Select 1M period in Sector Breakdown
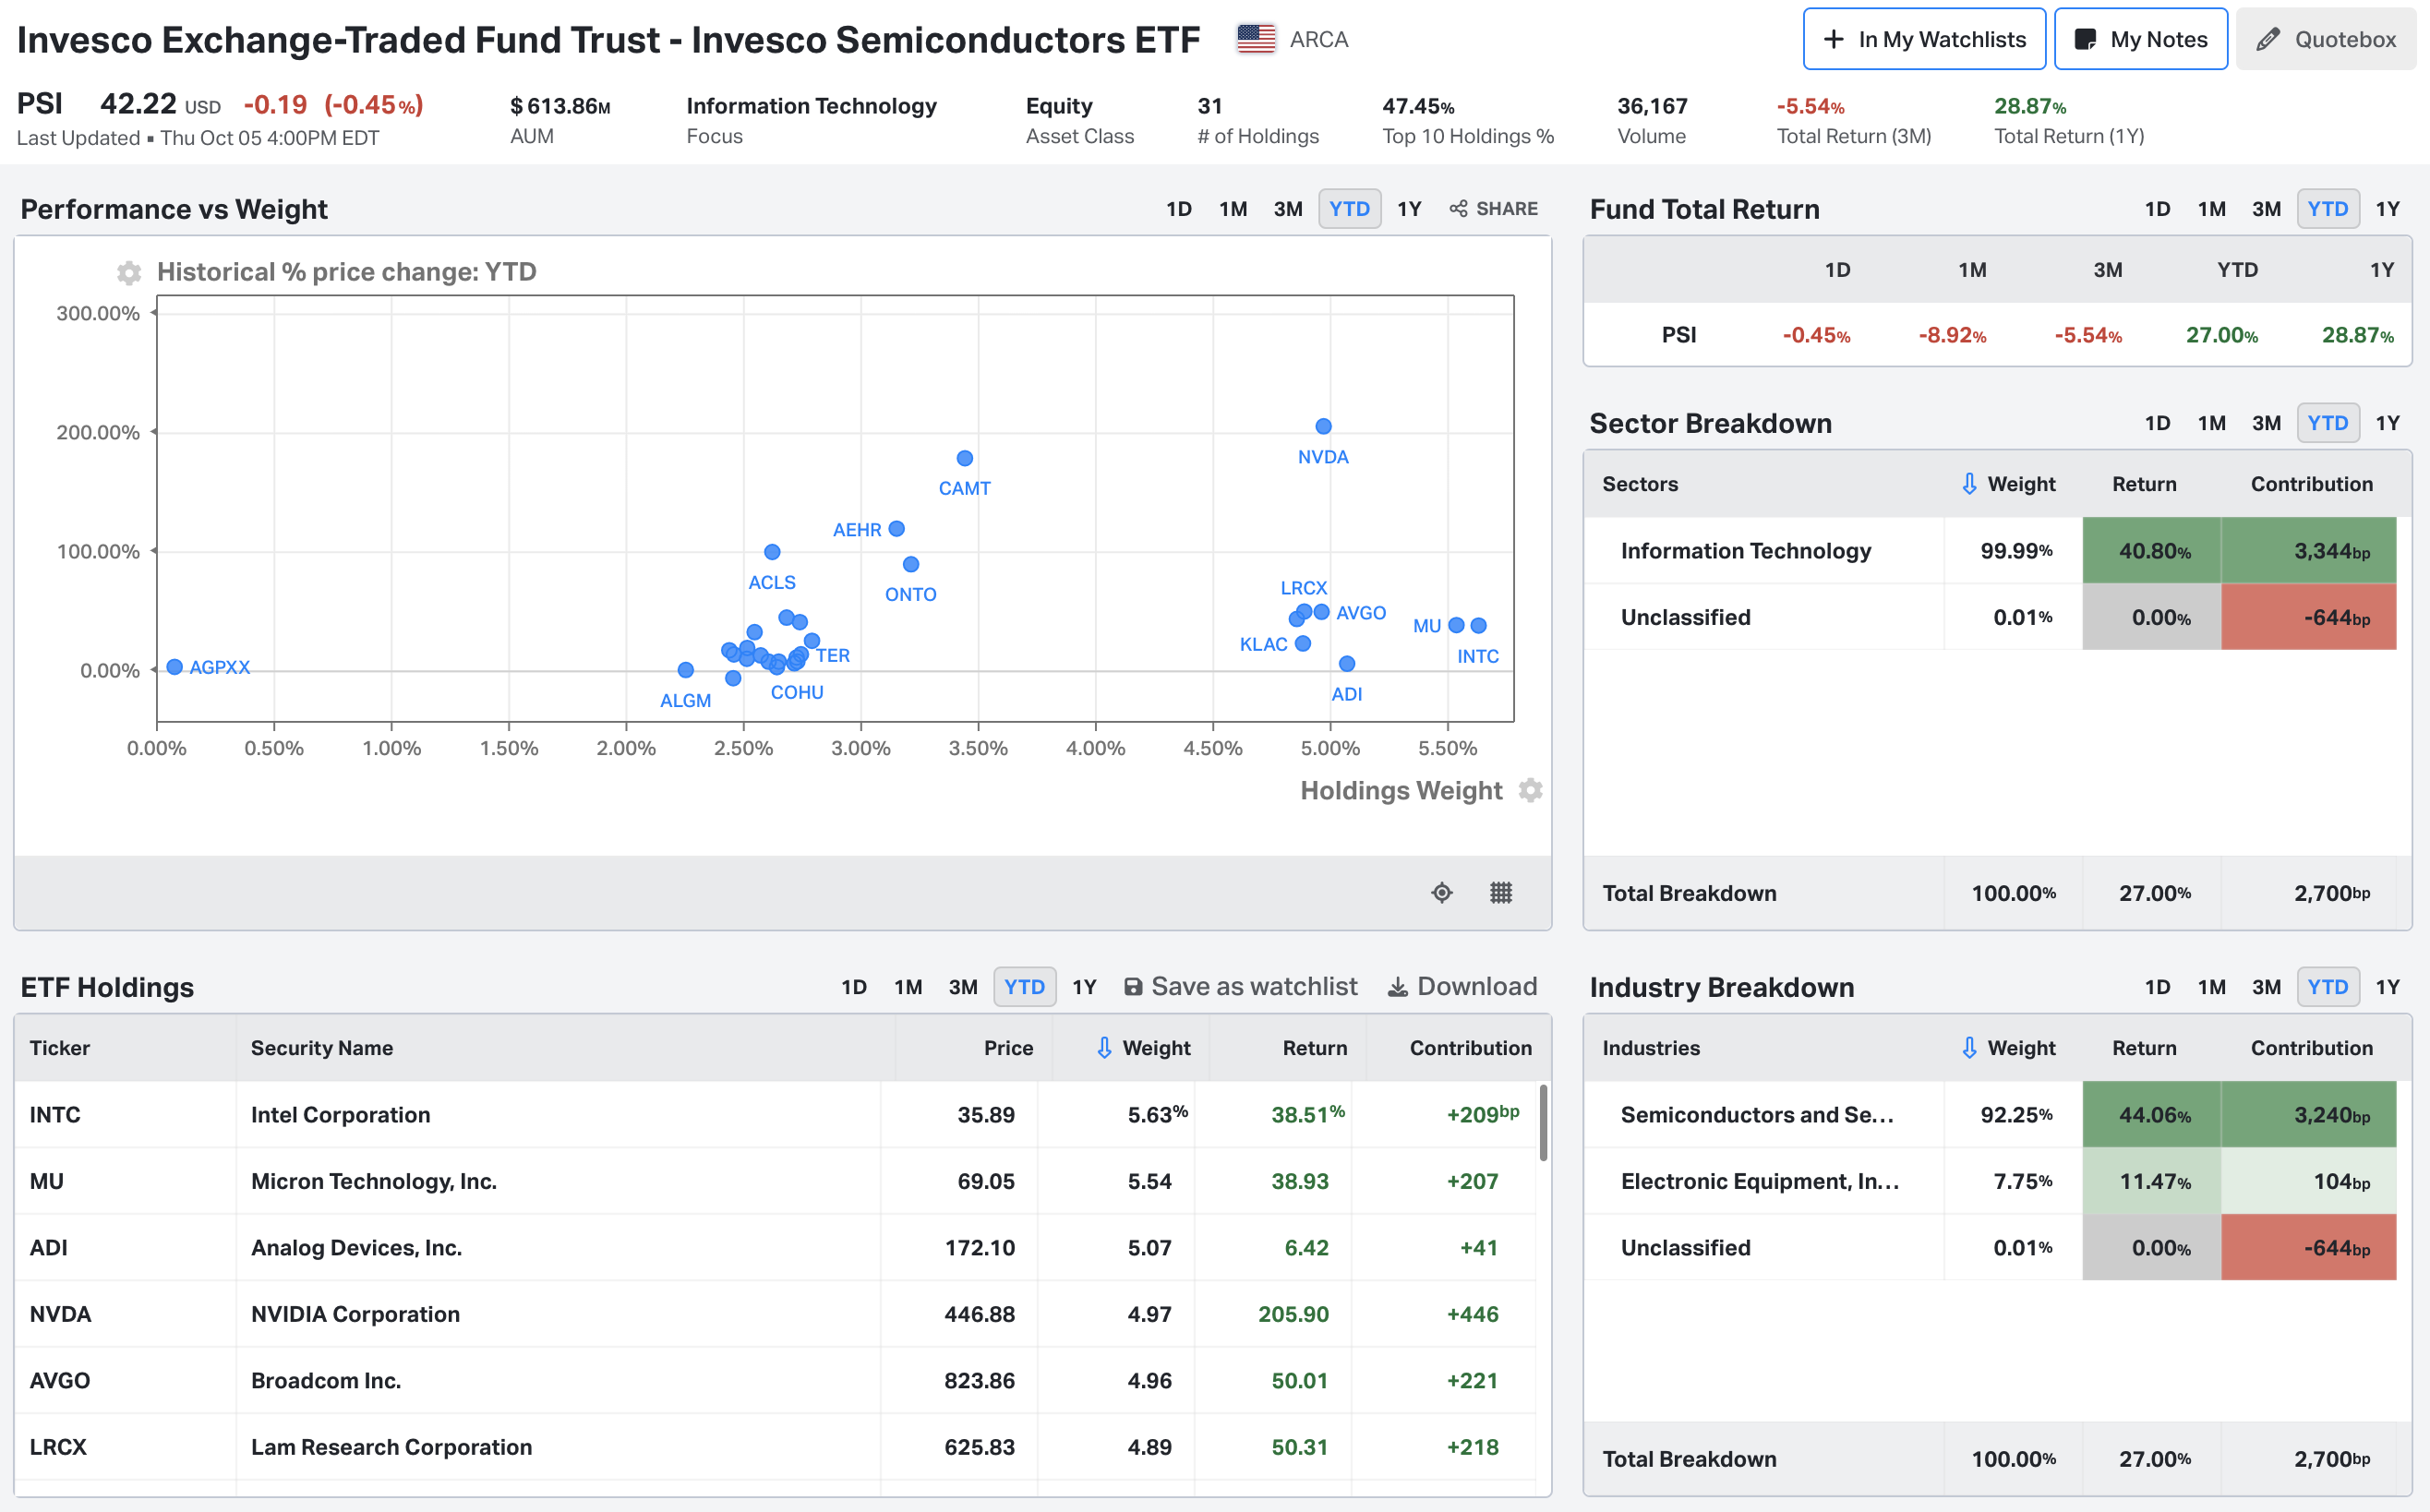The height and width of the screenshot is (1512, 2430). click(2211, 423)
